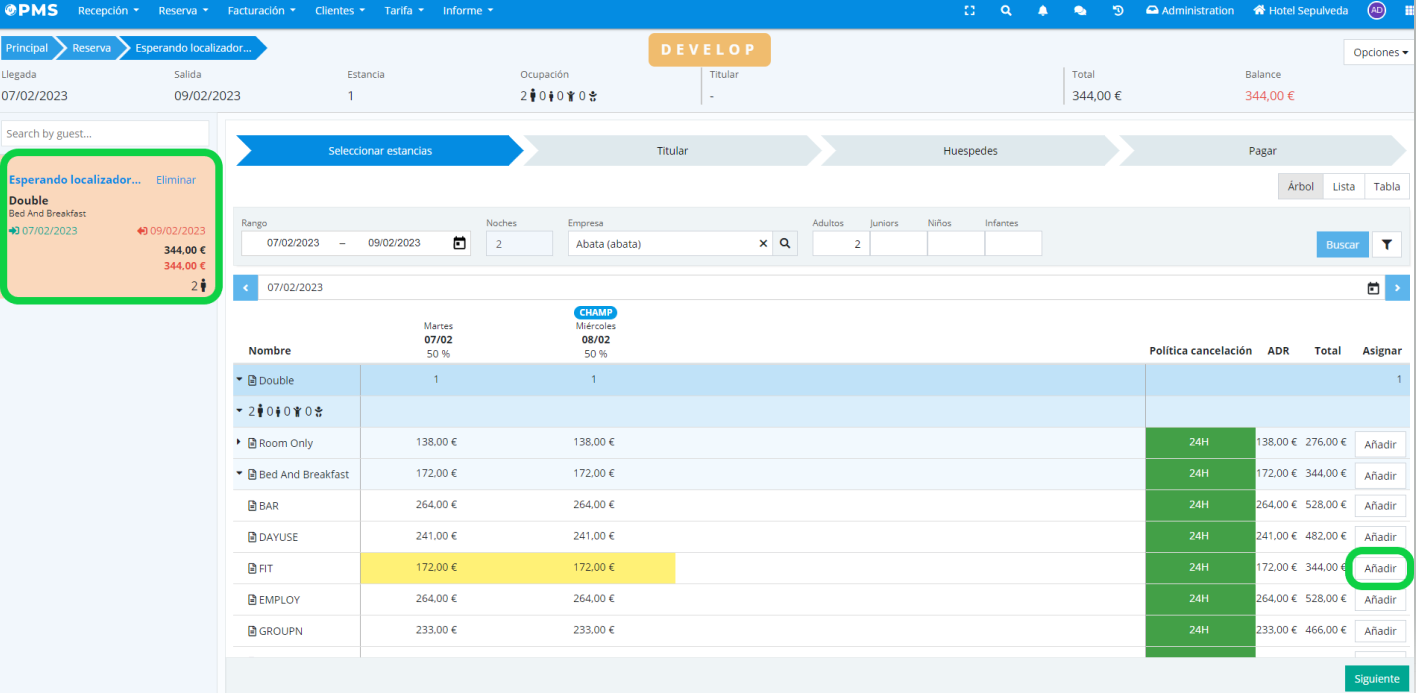Click the Search by guest field

105,134
